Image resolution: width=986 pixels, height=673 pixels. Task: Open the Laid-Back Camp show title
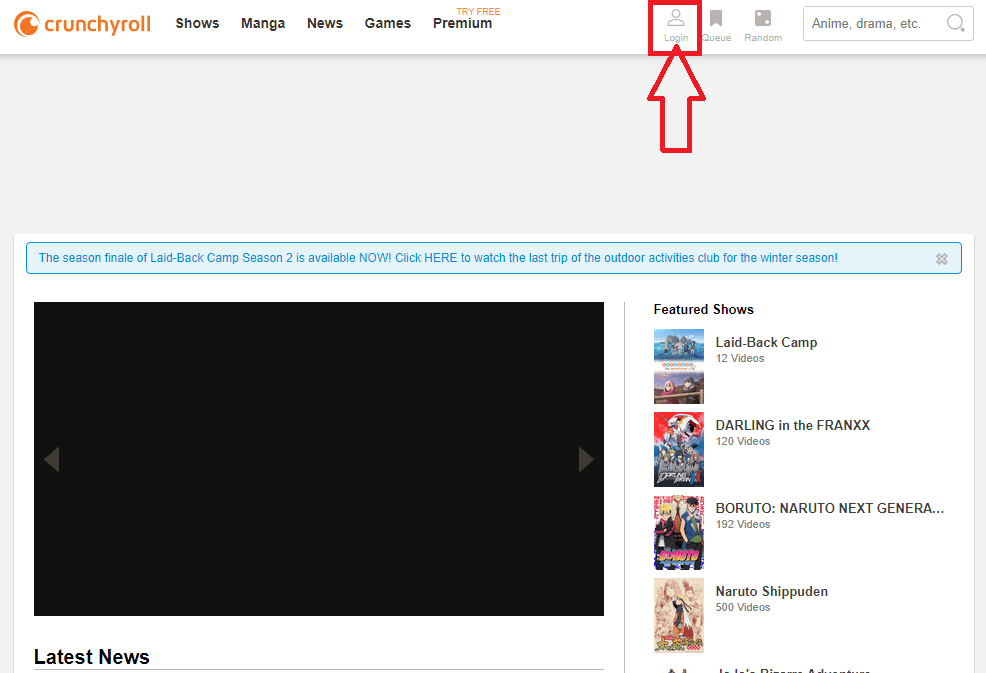pos(767,342)
